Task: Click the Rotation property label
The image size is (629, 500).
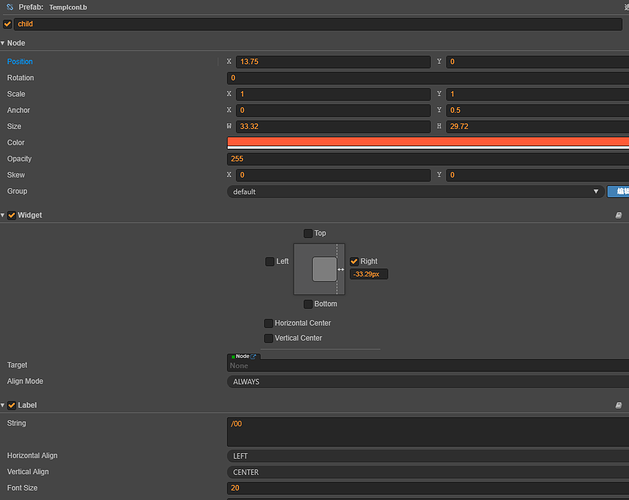Action: pos(20,78)
